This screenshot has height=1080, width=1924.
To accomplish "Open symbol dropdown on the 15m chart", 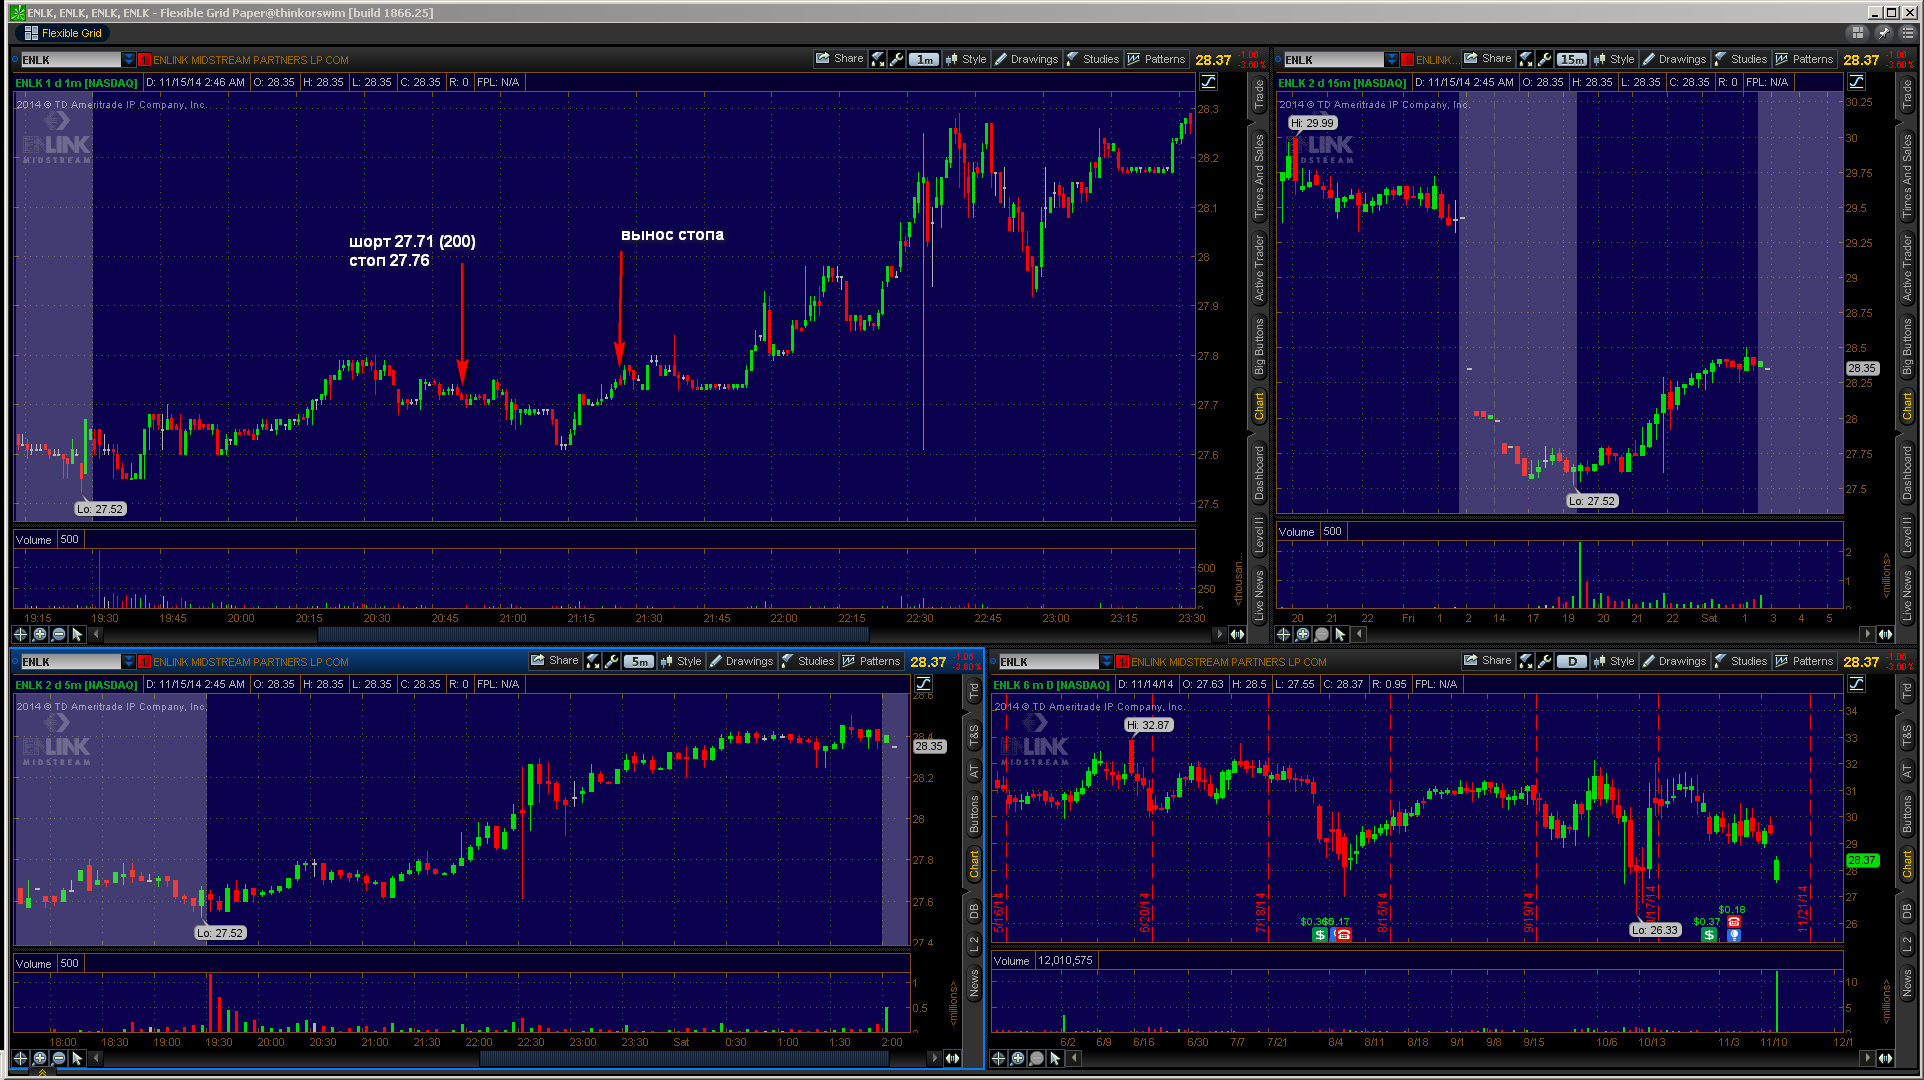I will [x=1391, y=60].
